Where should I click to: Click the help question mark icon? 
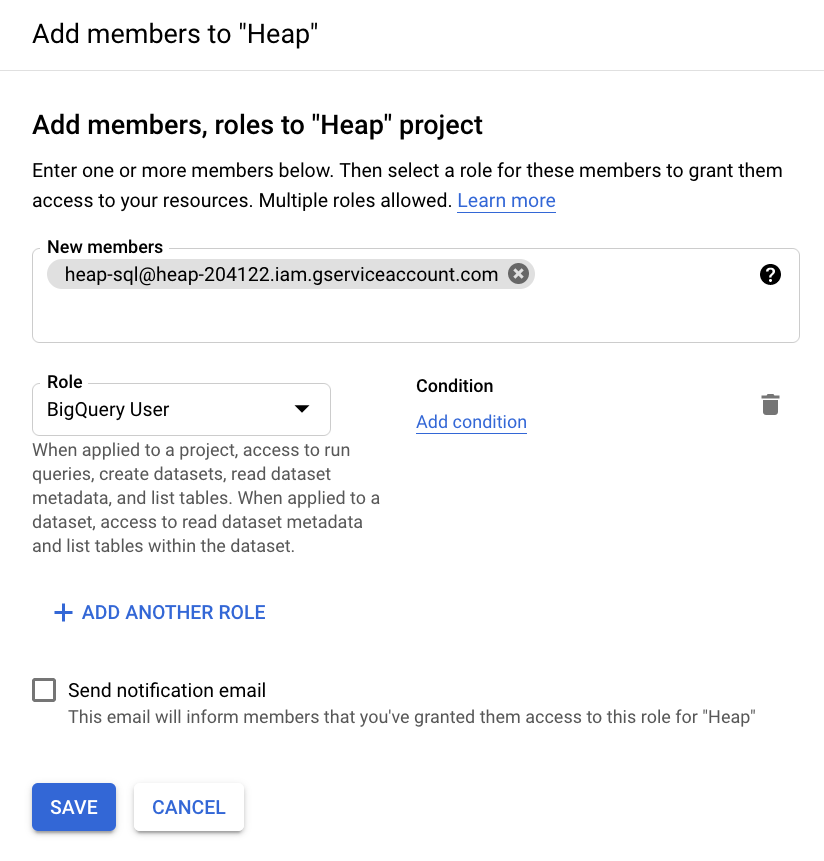tap(770, 275)
